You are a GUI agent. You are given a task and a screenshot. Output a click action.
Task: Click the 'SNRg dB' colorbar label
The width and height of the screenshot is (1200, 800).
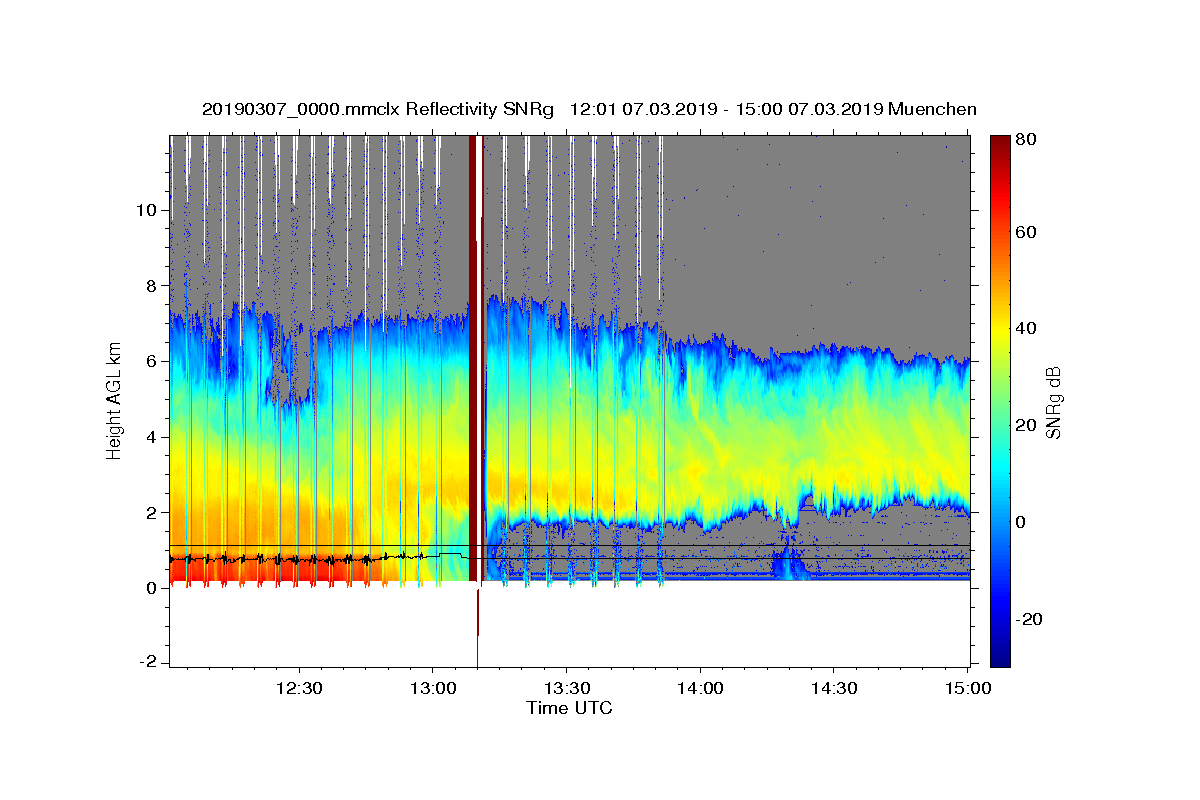(1053, 404)
